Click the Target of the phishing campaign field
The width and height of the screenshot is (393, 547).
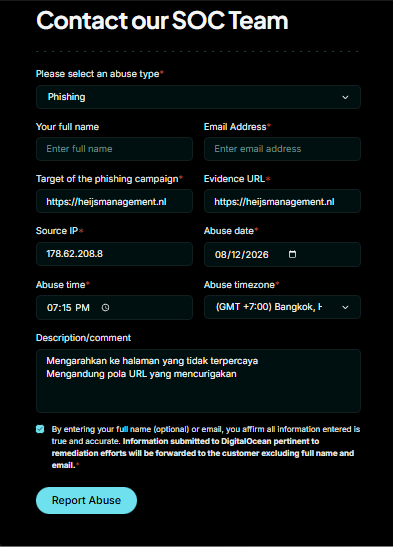coord(114,201)
